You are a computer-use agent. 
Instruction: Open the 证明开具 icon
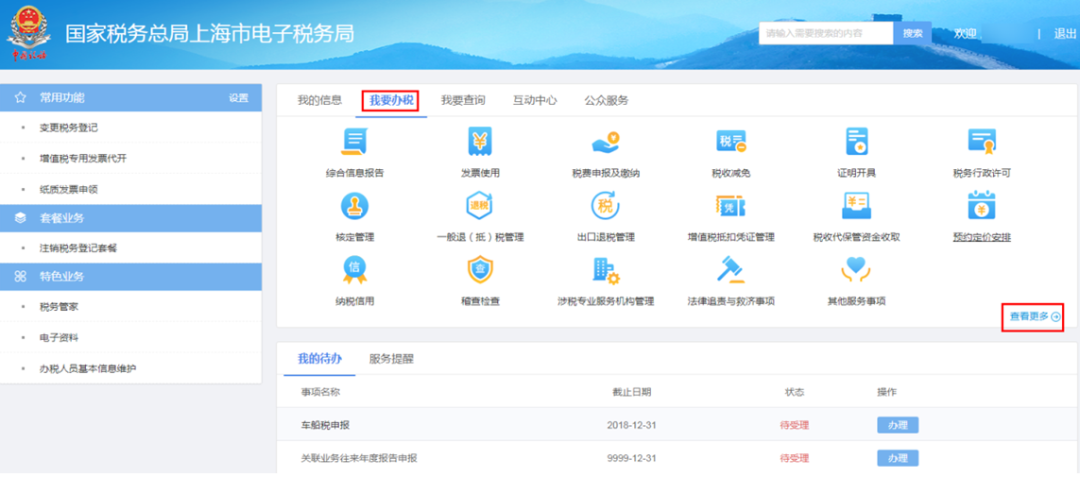(856, 143)
